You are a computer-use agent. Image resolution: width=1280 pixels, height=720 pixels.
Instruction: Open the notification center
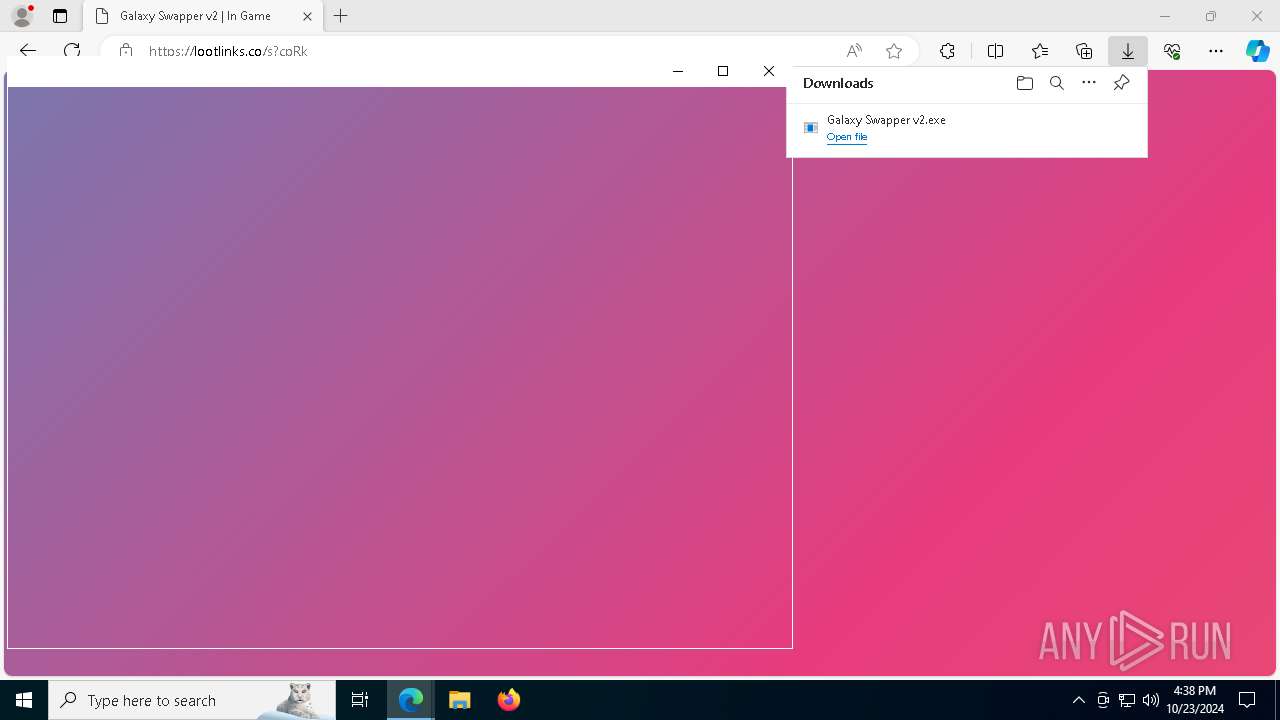pyautogui.click(x=1247, y=700)
